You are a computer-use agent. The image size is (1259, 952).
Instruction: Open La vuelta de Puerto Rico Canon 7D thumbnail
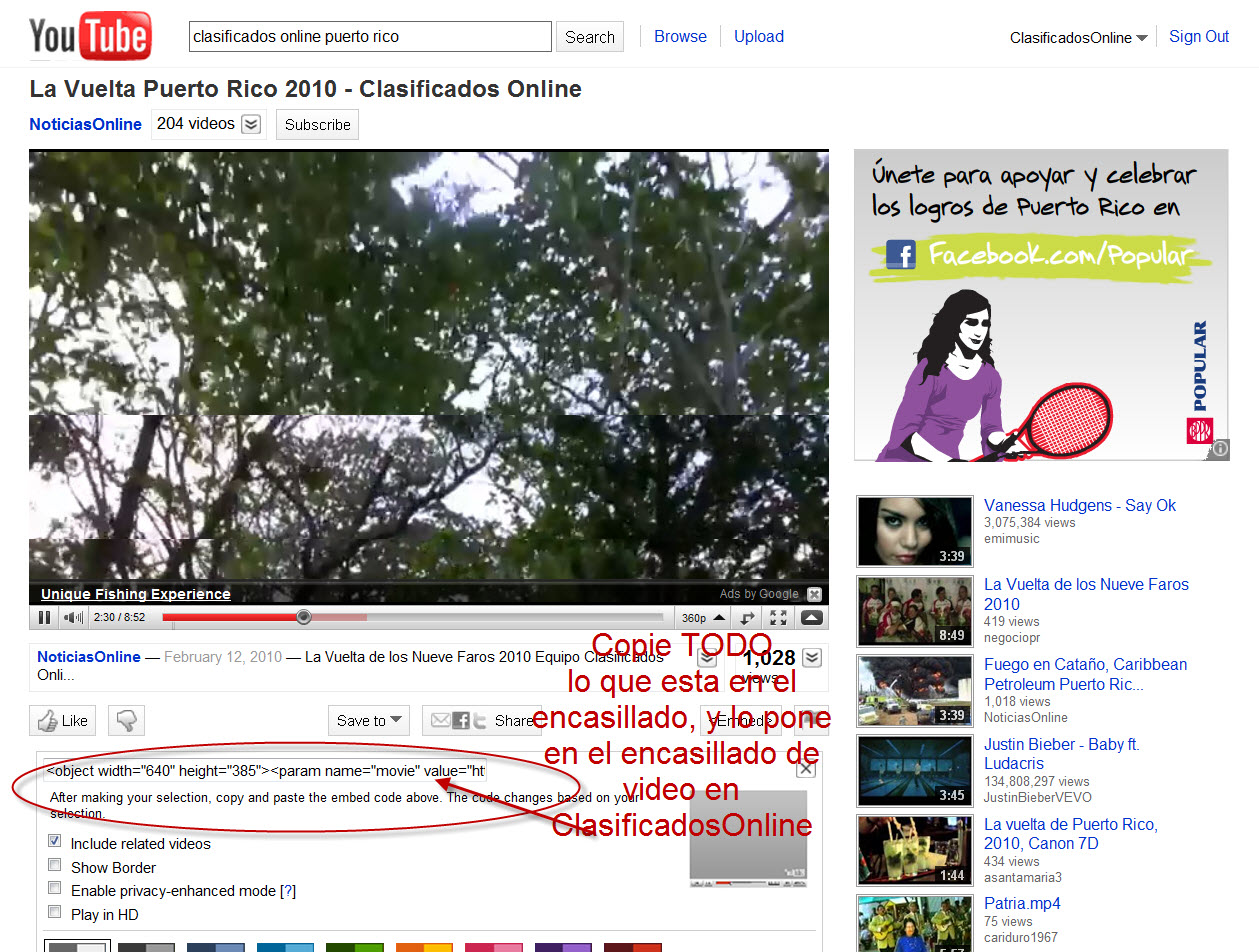point(915,851)
